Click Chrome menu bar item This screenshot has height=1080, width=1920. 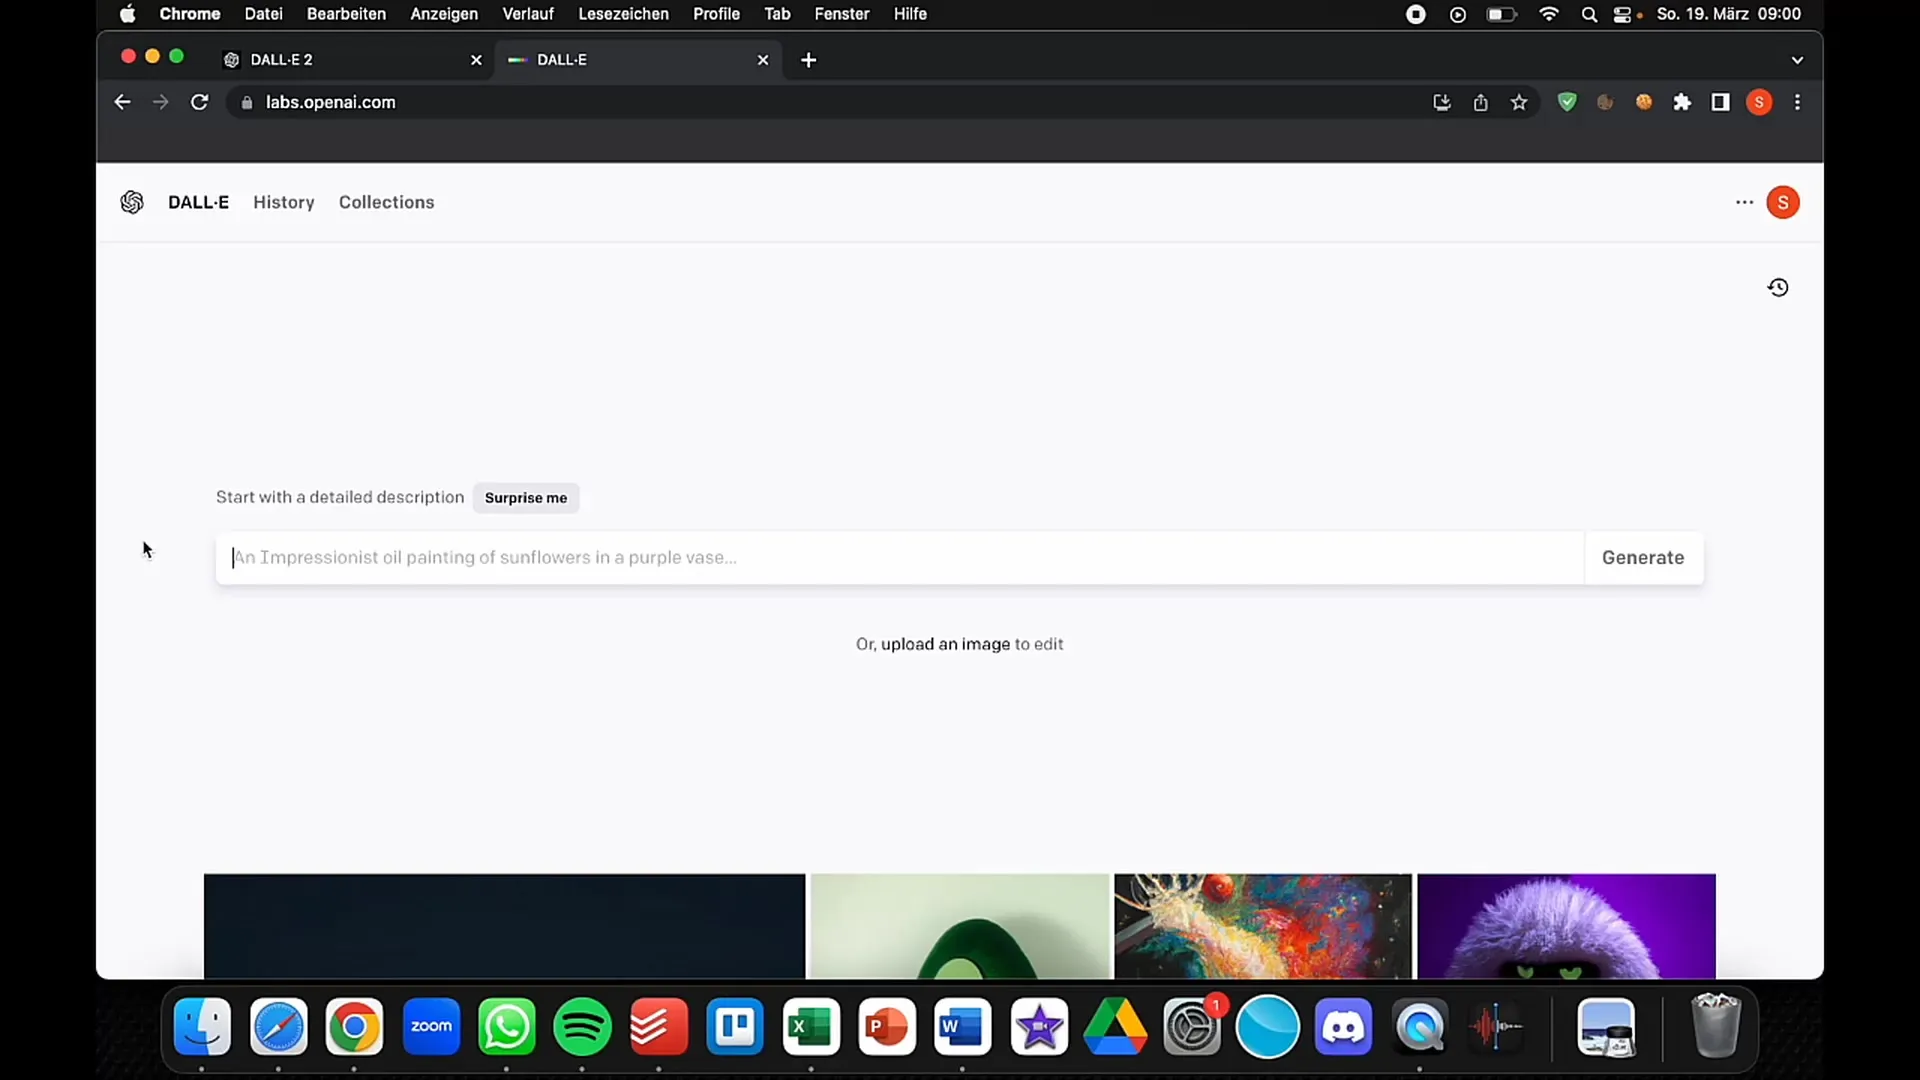click(x=189, y=15)
